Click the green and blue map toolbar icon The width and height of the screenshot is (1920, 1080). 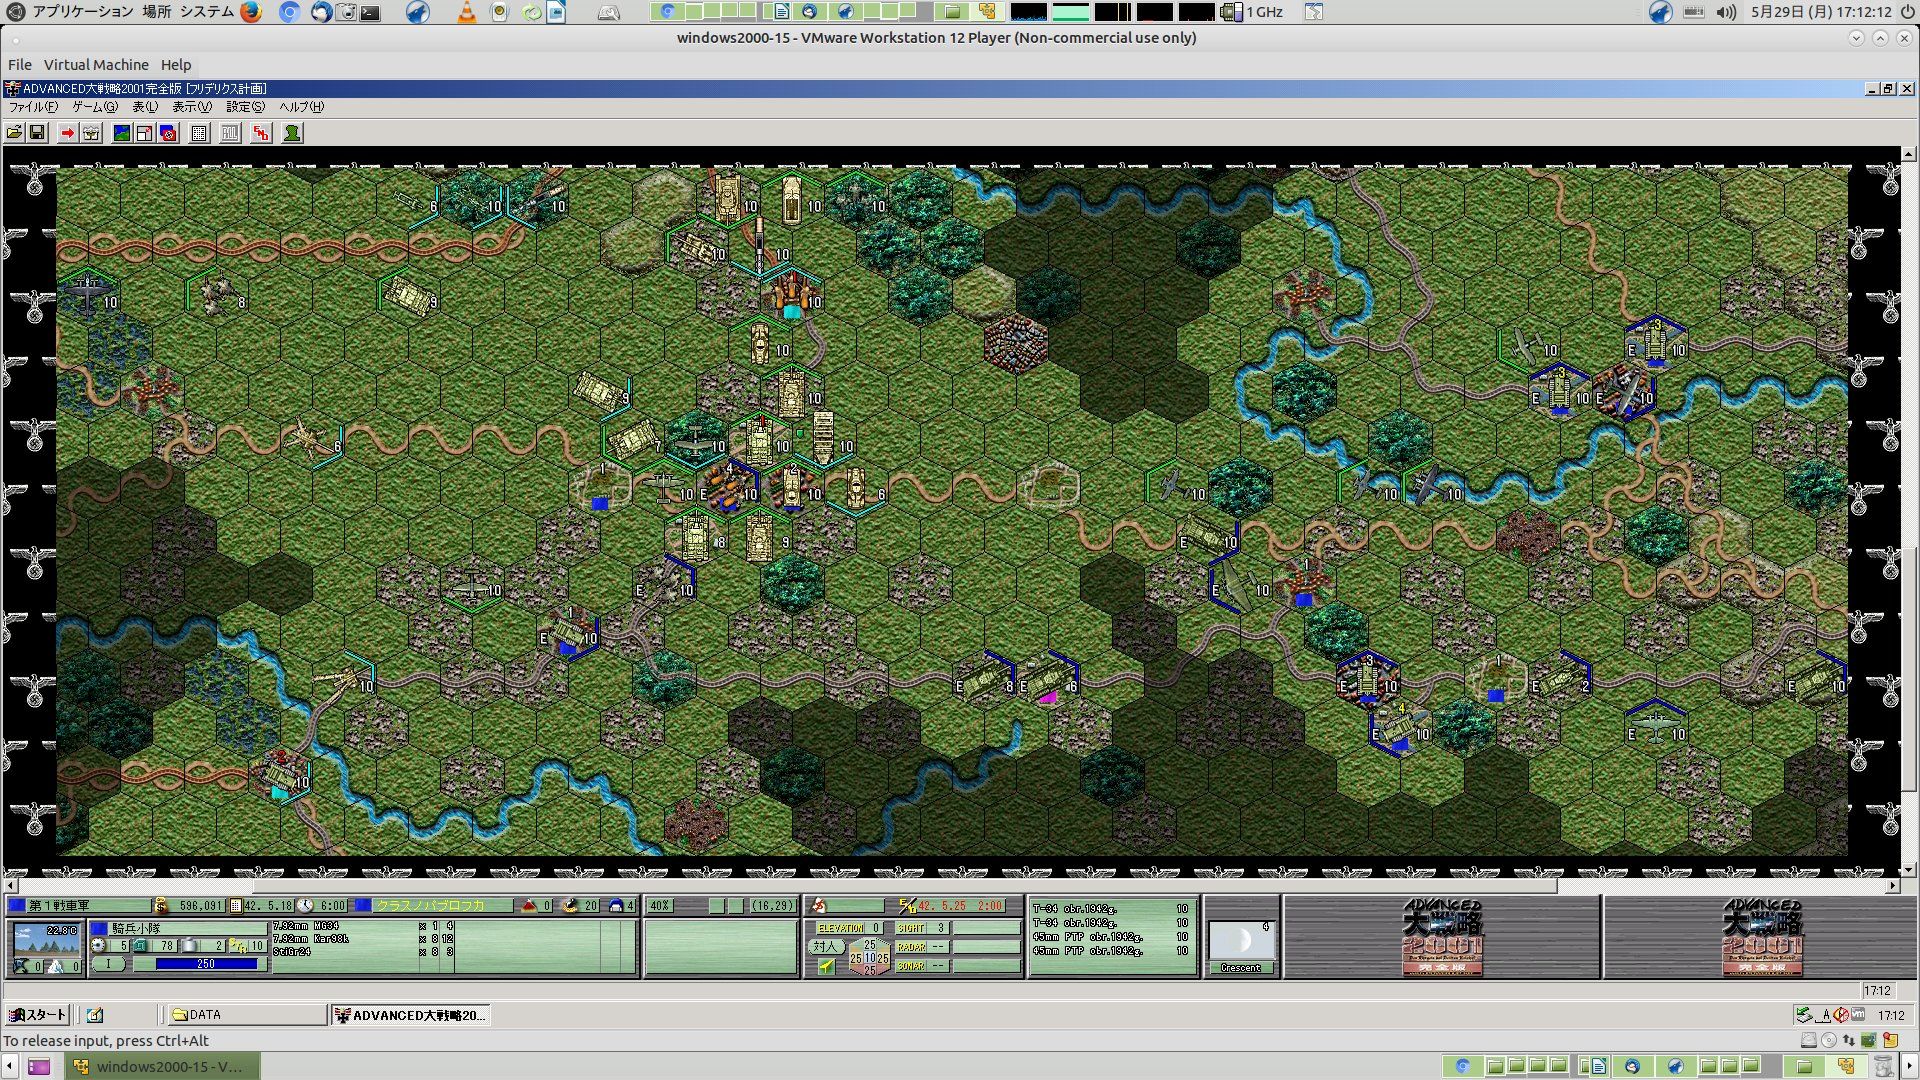click(x=121, y=133)
